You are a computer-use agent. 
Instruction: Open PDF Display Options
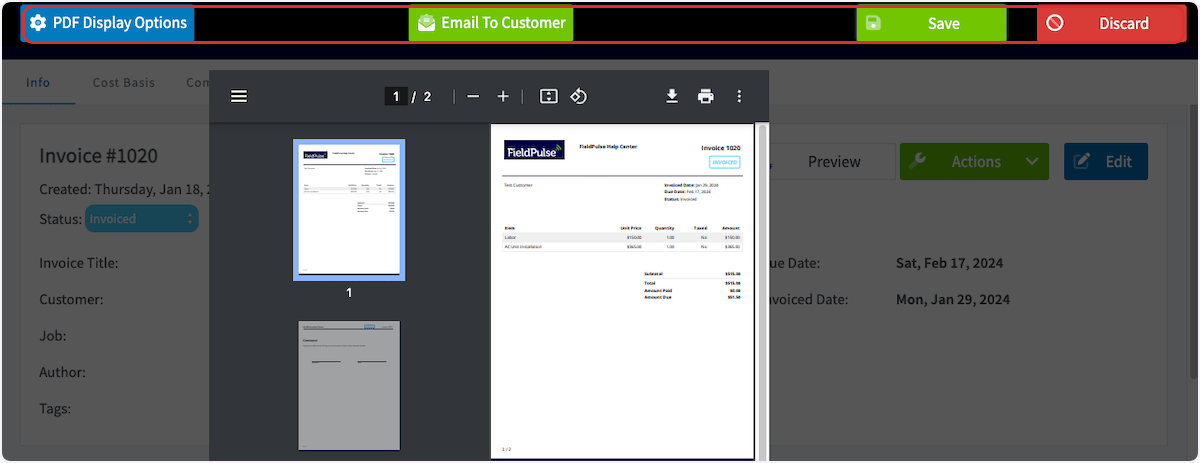[x=108, y=23]
